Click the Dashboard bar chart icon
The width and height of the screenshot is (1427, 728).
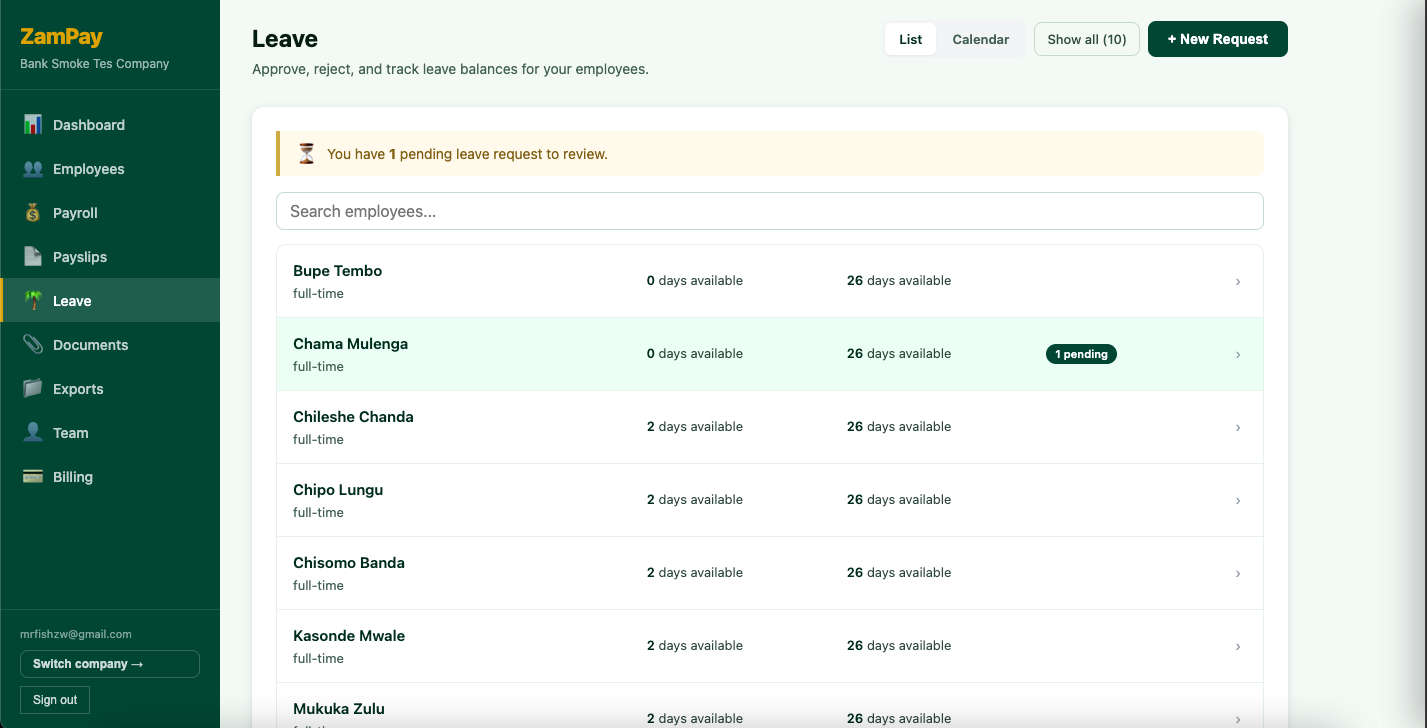(33, 125)
